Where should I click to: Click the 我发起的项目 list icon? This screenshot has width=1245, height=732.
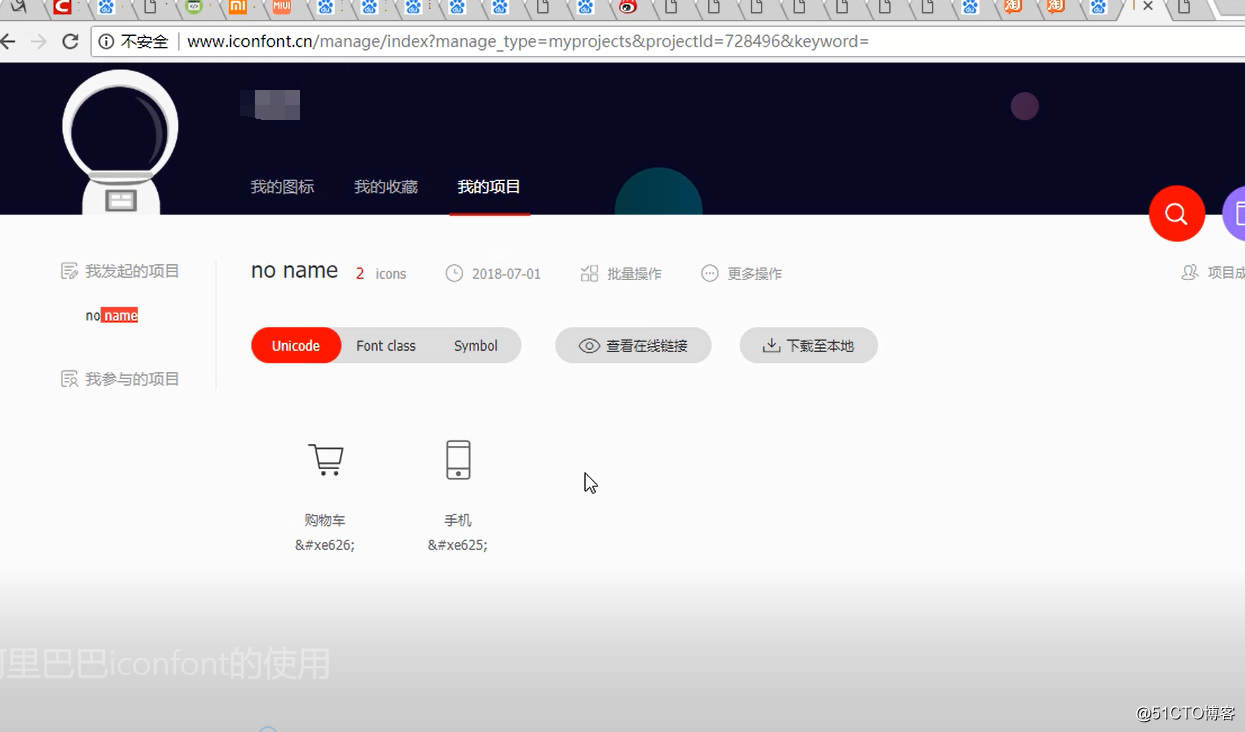click(69, 271)
